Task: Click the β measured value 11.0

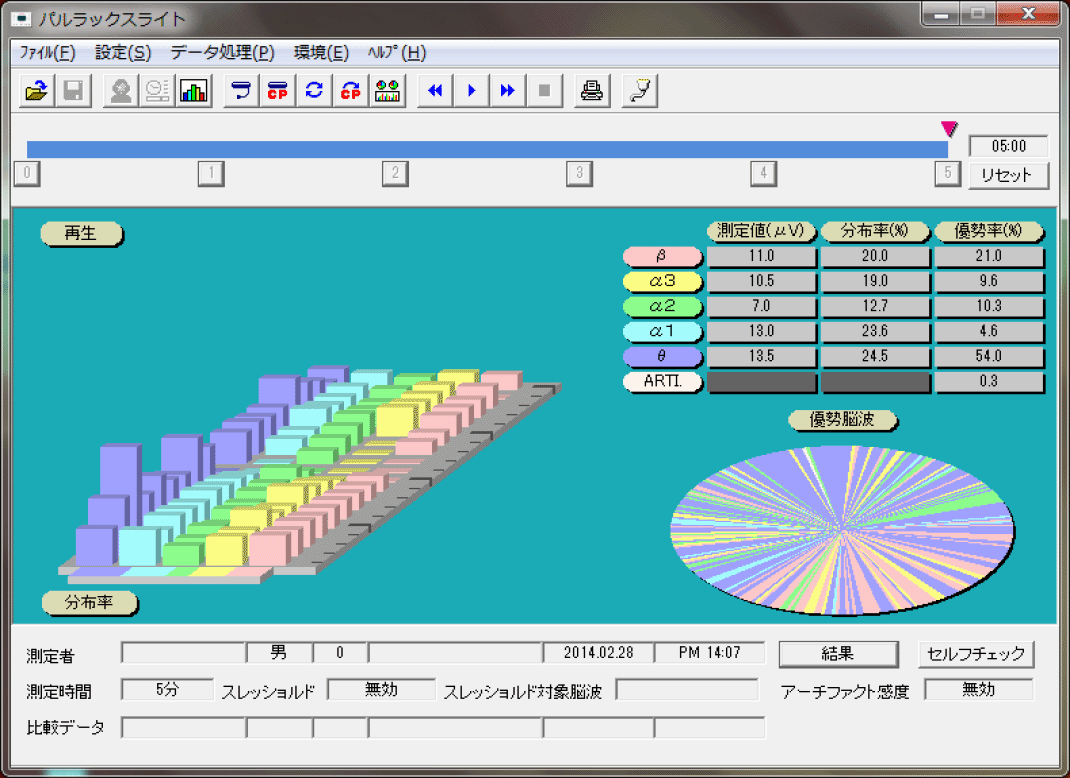Action: [762, 256]
